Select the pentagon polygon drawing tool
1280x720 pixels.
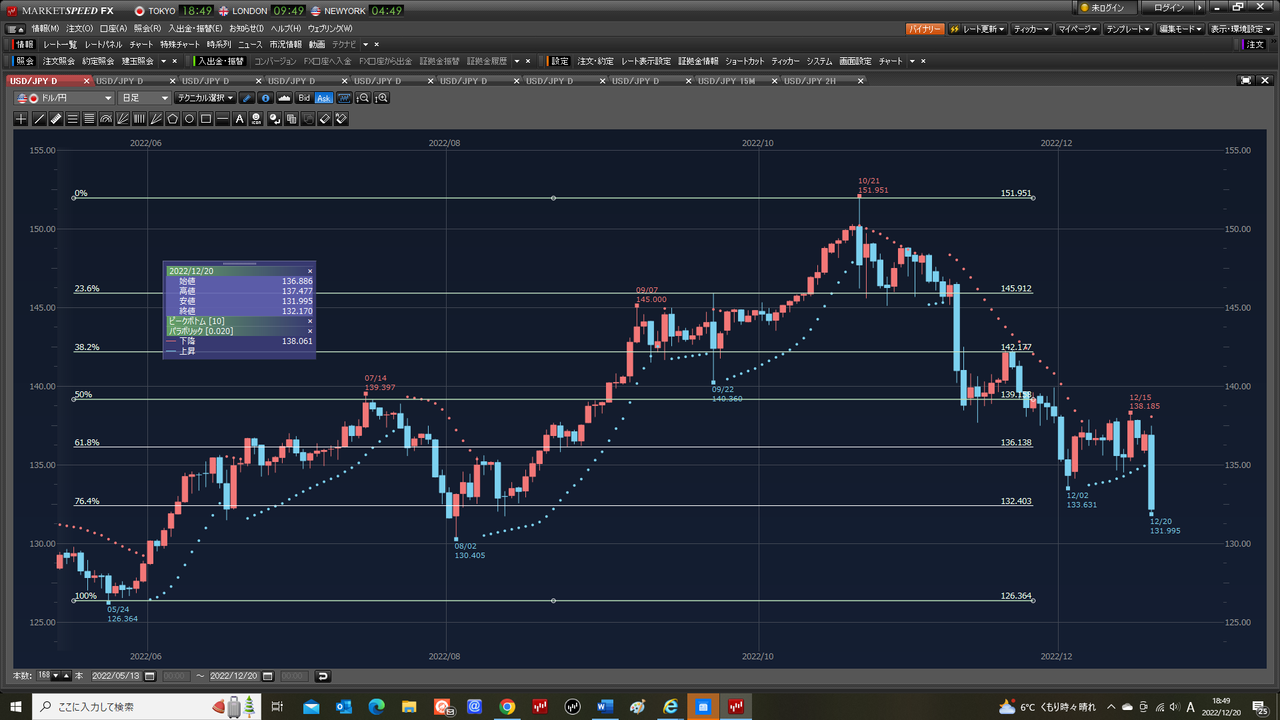tap(173, 119)
